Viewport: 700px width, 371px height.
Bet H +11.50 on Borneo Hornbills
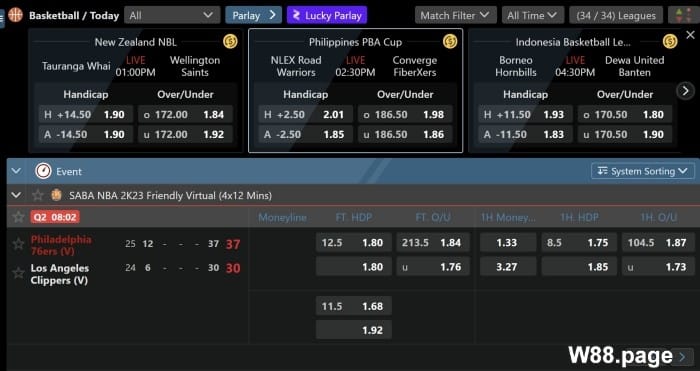(x=525, y=114)
